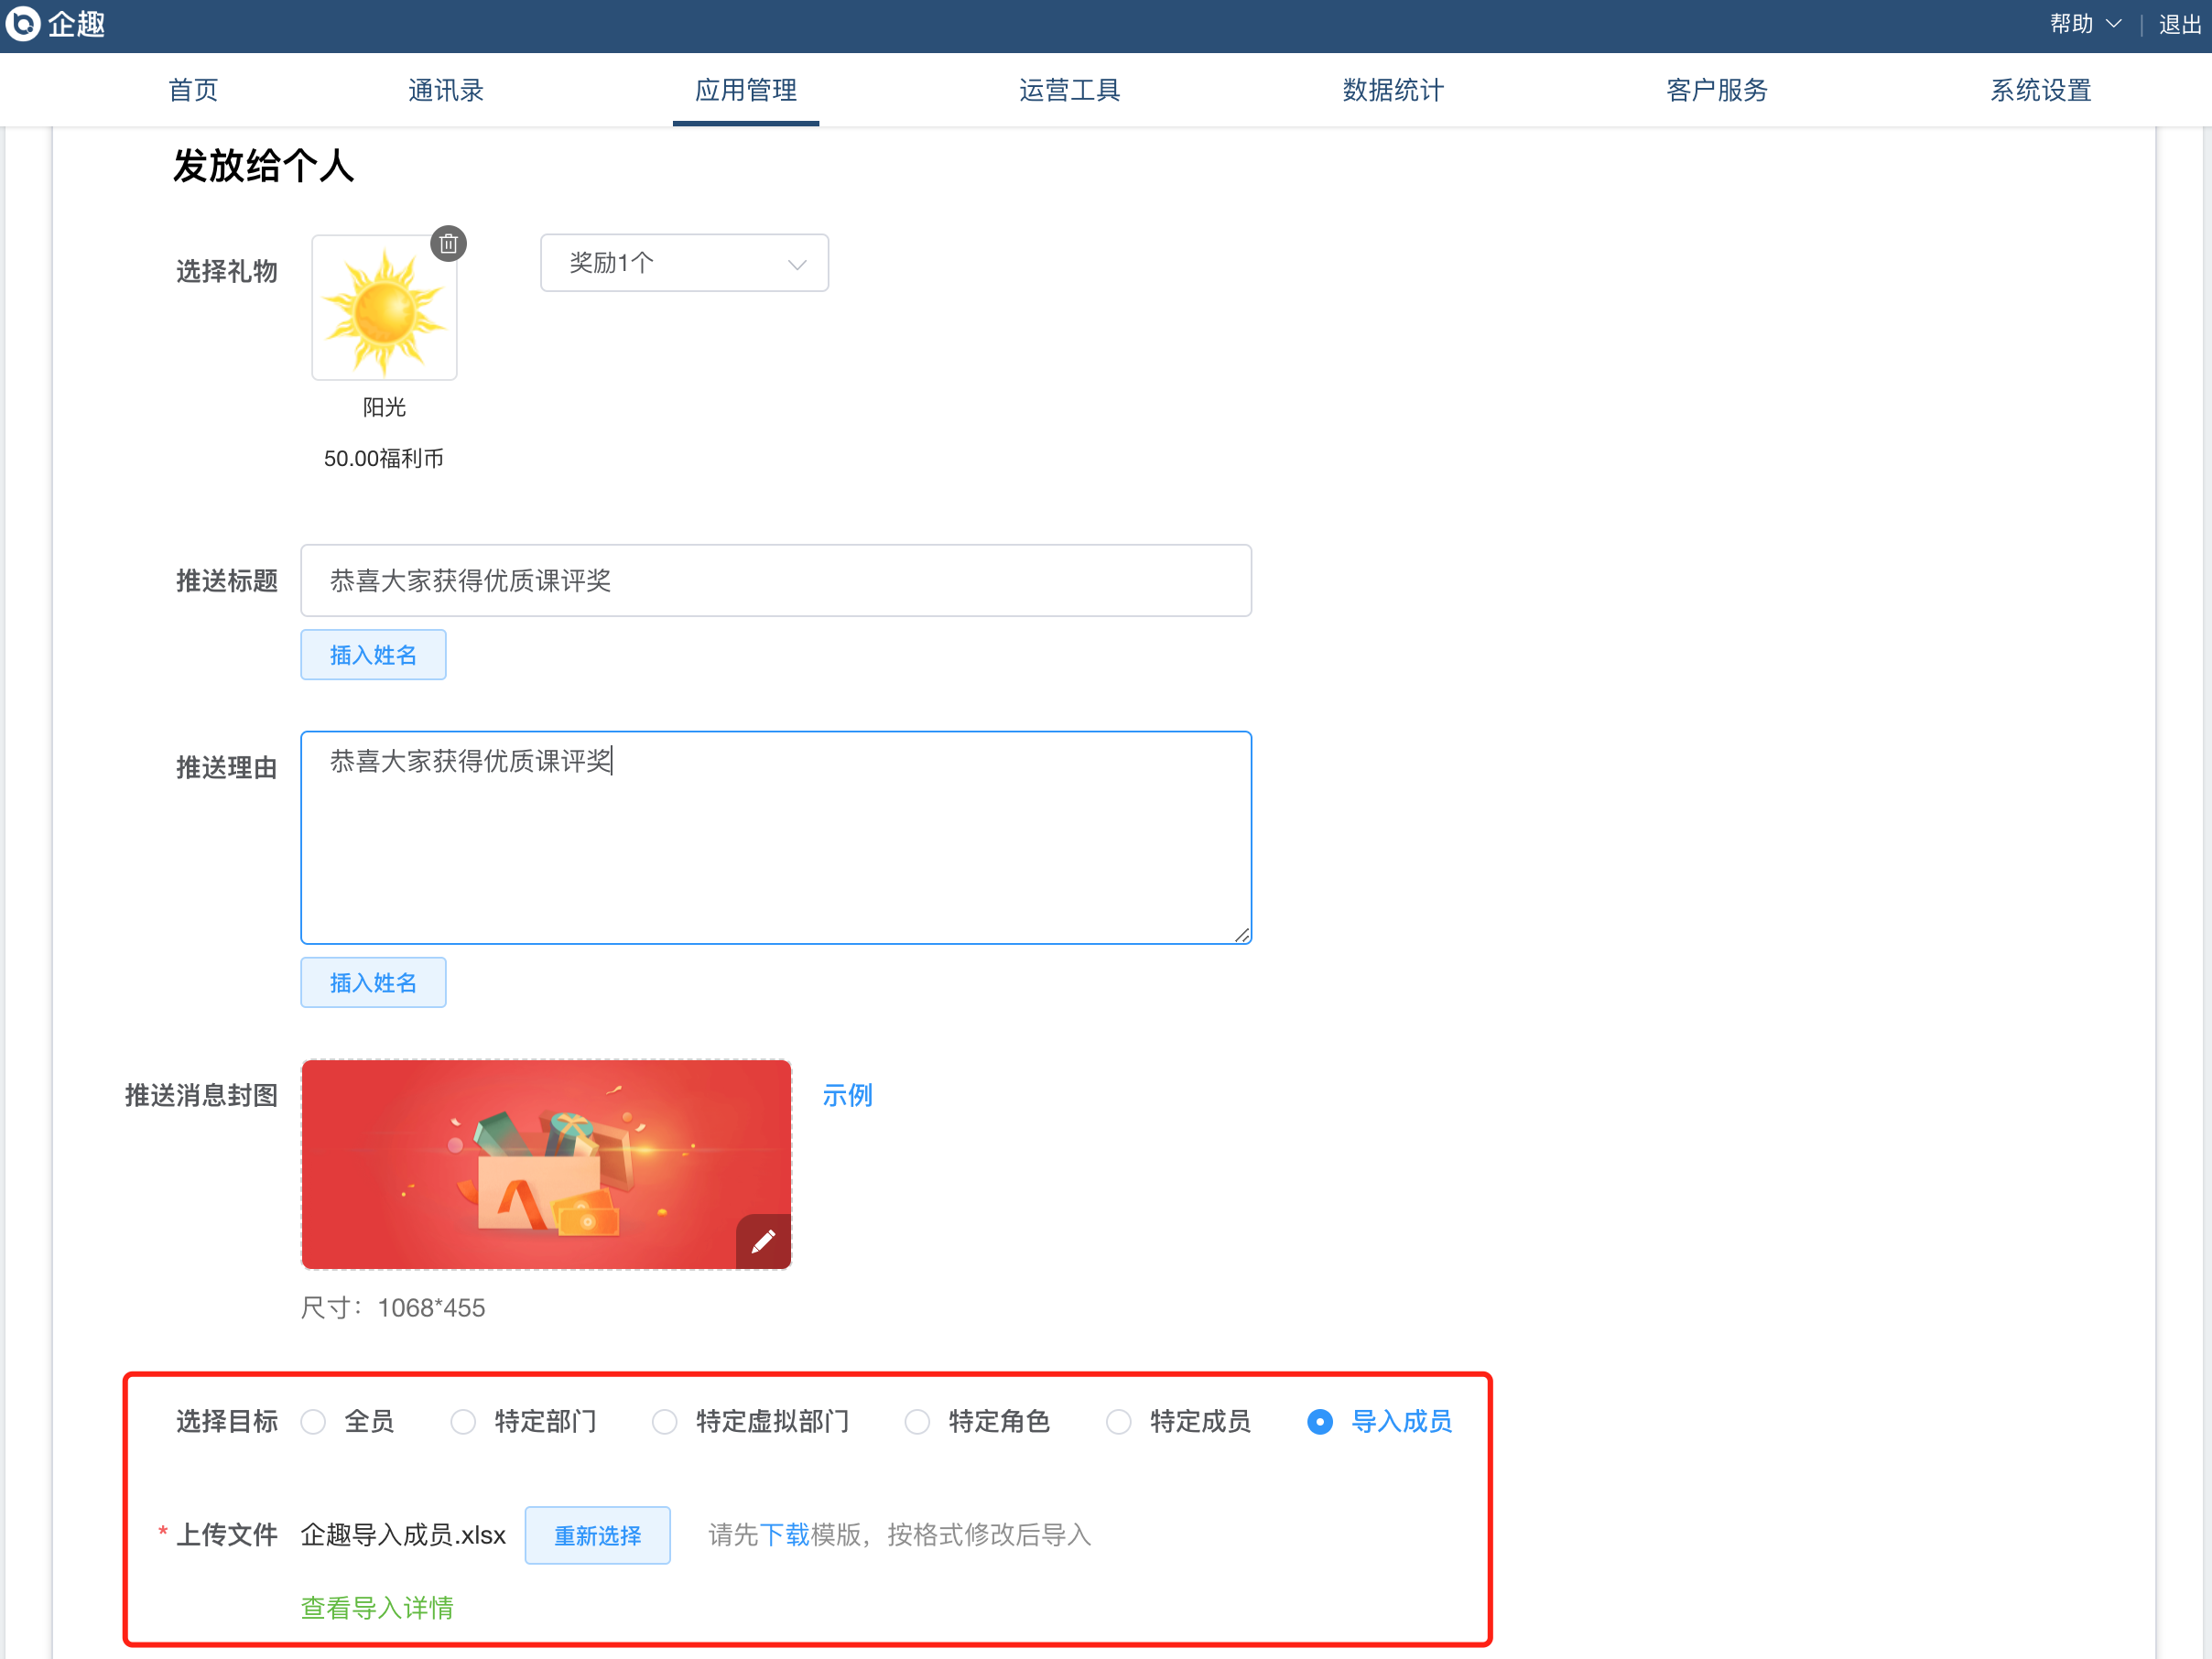Viewport: 2212px width, 1659px height.
Task: Select 特定成员 radio button
Action: pyautogui.click(x=1119, y=1421)
